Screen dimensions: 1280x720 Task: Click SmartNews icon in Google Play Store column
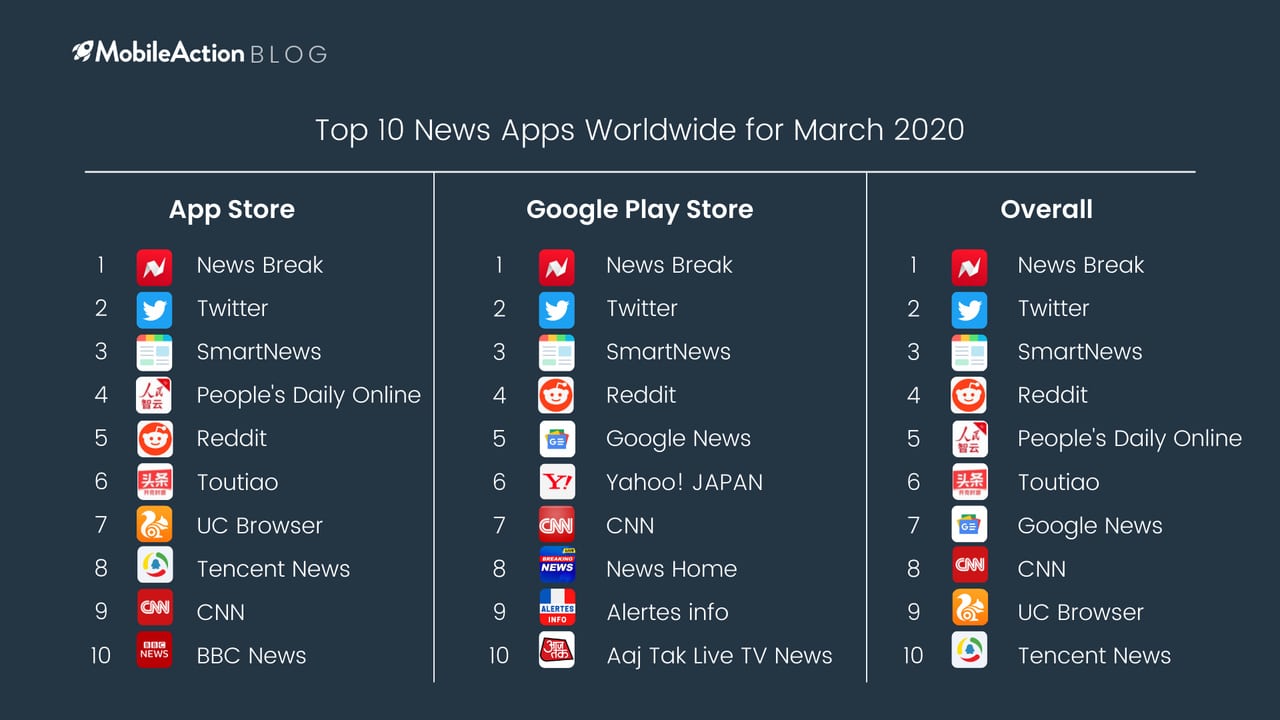click(x=557, y=353)
